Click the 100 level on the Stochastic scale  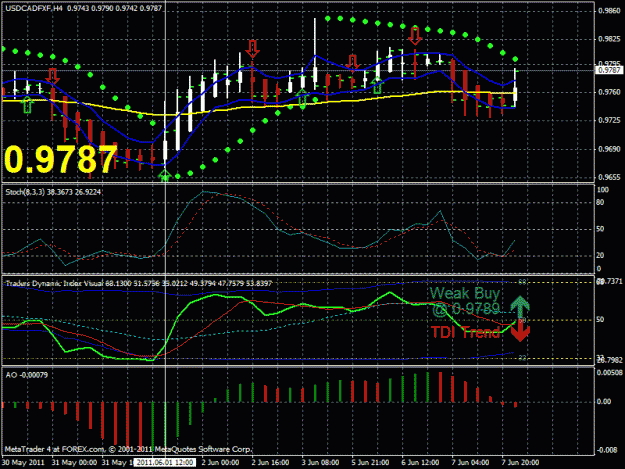pos(603,190)
